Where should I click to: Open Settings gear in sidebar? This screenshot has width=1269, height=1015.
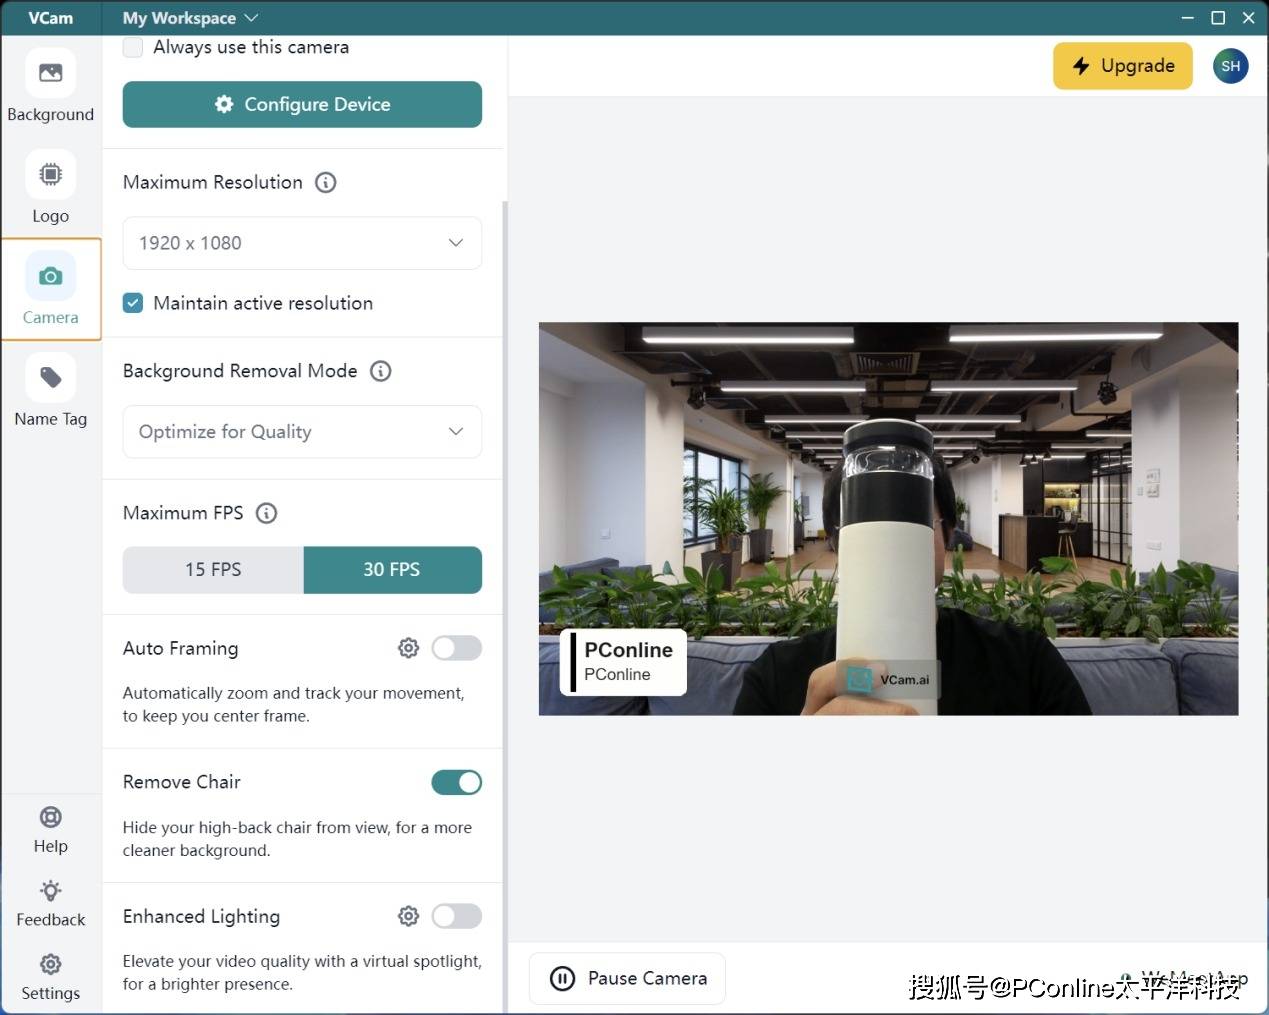point(50,965)
